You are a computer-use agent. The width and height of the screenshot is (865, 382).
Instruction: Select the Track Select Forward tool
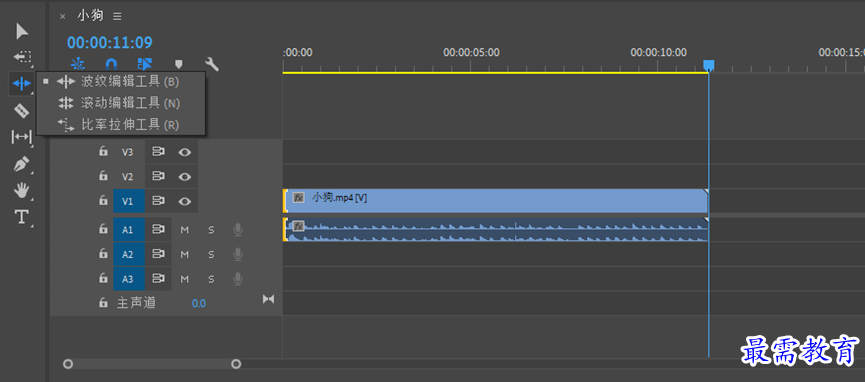(x=22, y=57)
